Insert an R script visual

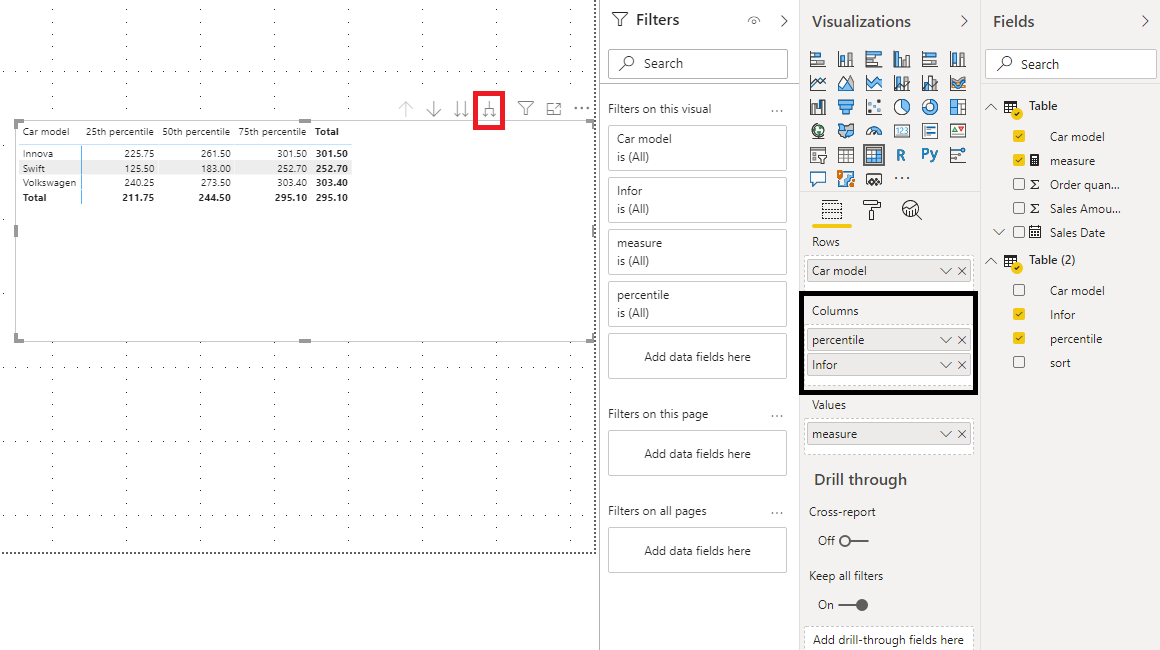(x=900, y=155)
